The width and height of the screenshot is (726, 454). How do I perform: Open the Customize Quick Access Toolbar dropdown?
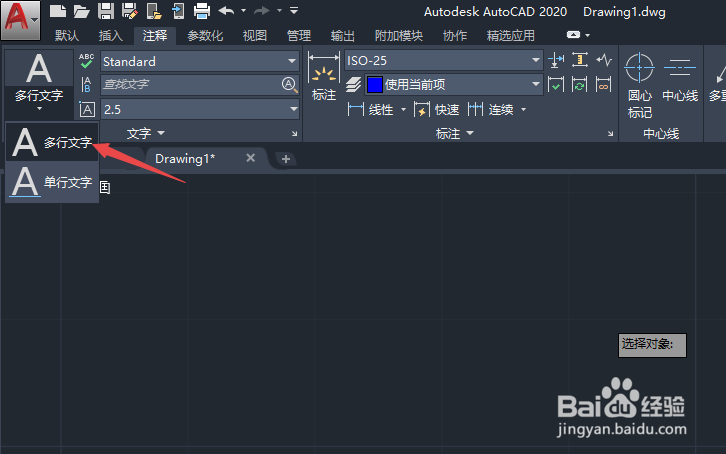(294, 10)
